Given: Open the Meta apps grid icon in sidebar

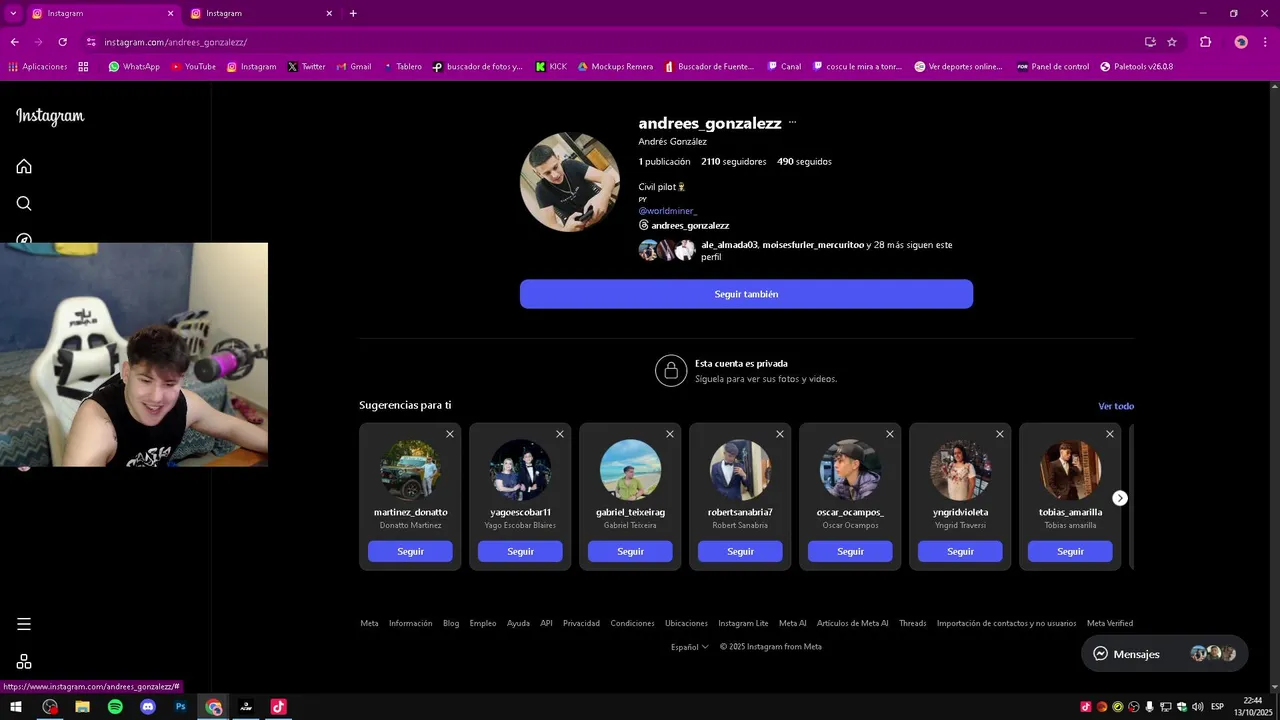Looking at the screenshot, I should click(x=24, y=661).
